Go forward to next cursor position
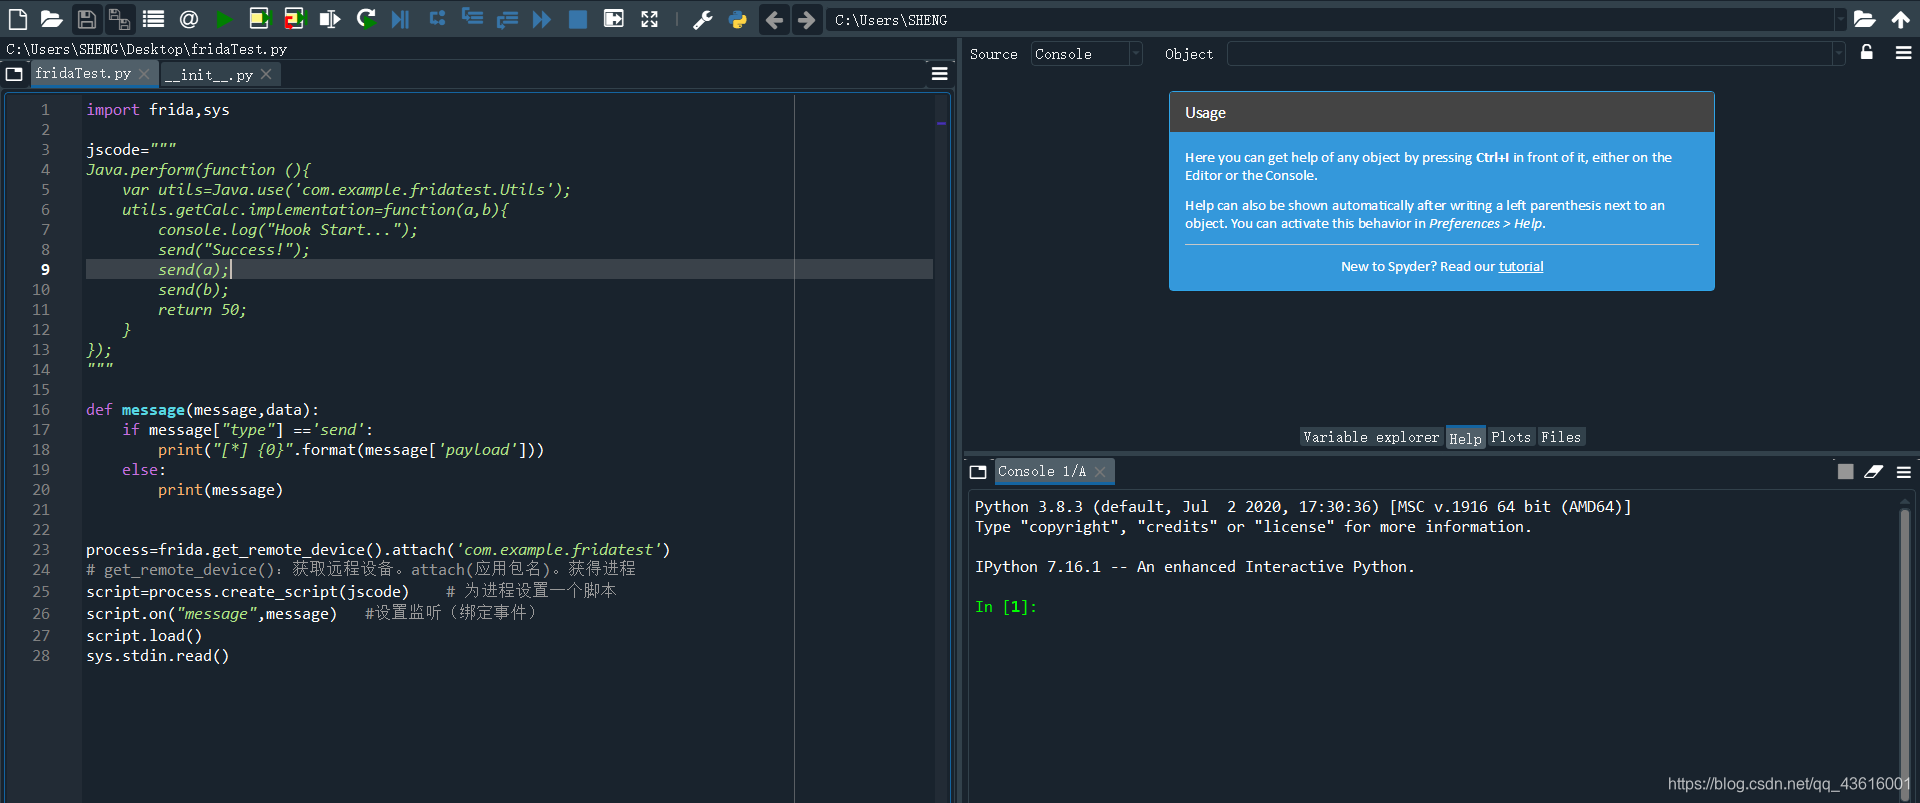1920x803 pixels. tap(806, 19)
